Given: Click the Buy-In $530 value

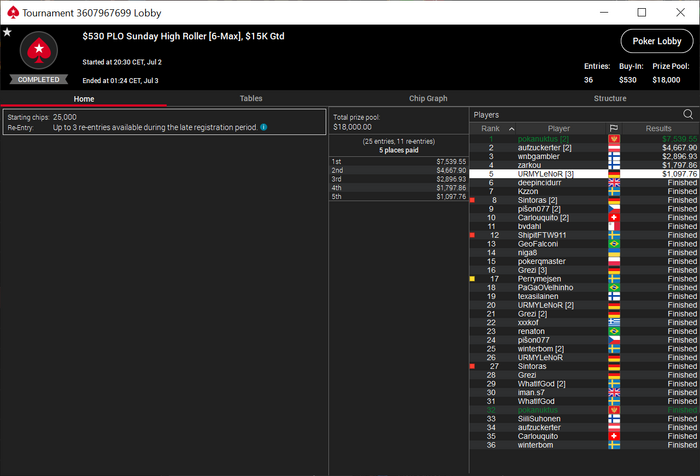Looking at the screenshot, I should (627, 80).
